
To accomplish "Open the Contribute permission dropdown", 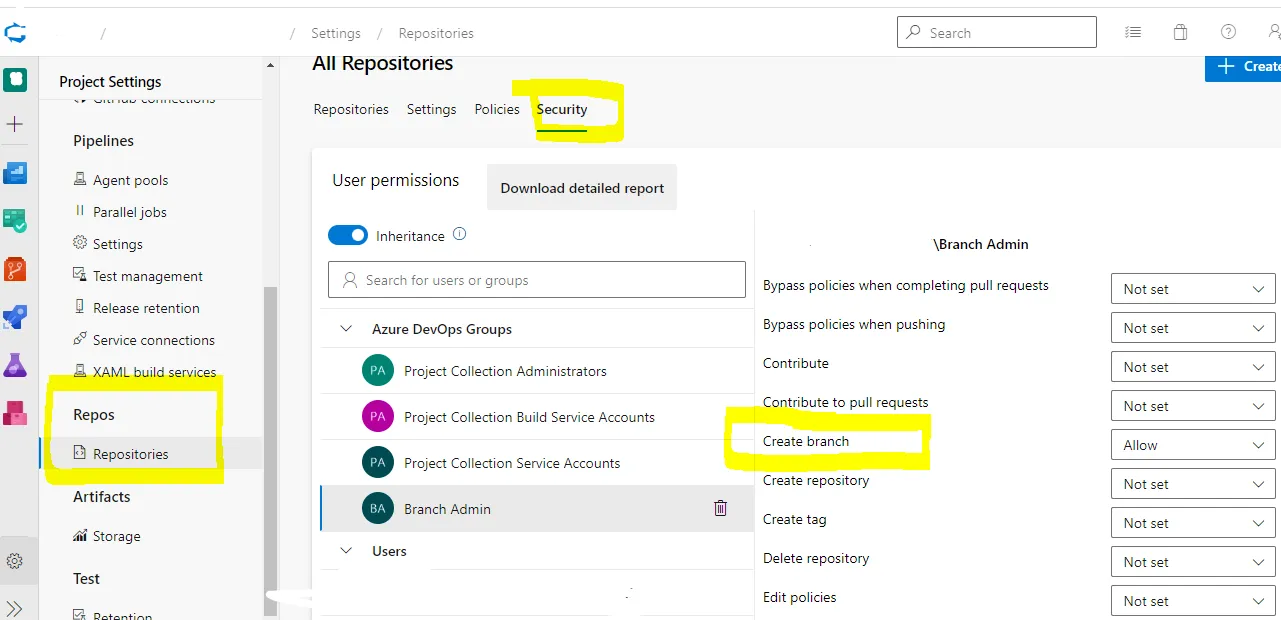I will coord(1193,367).
